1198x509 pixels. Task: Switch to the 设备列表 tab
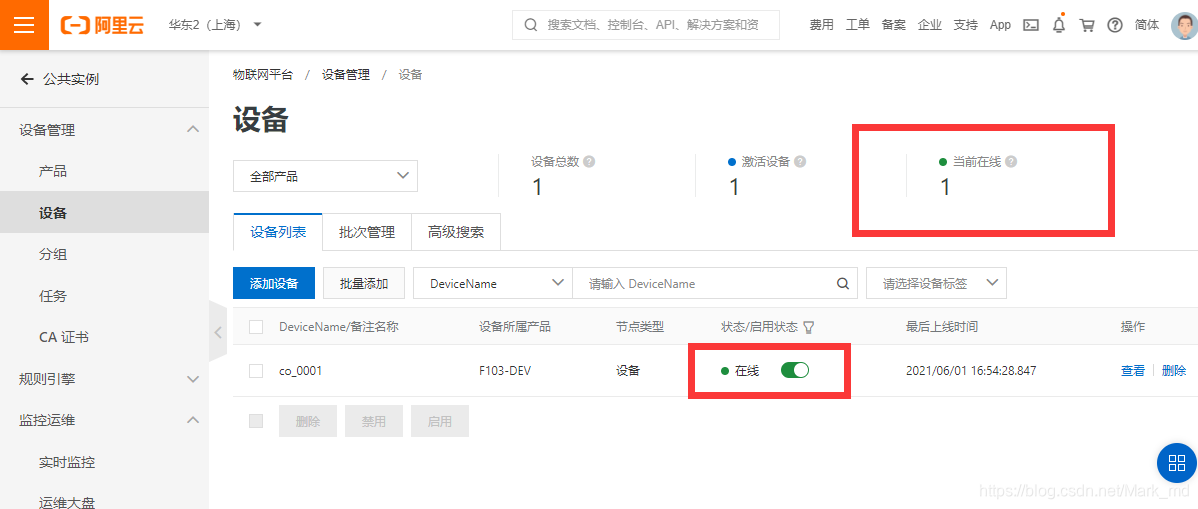pyautogui.click(x=278, y=232)
